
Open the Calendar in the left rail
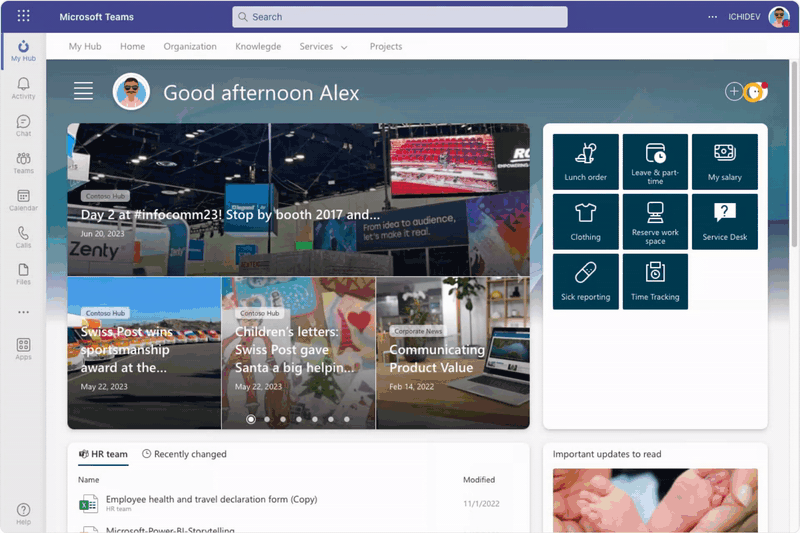click(x=23, y=200)
